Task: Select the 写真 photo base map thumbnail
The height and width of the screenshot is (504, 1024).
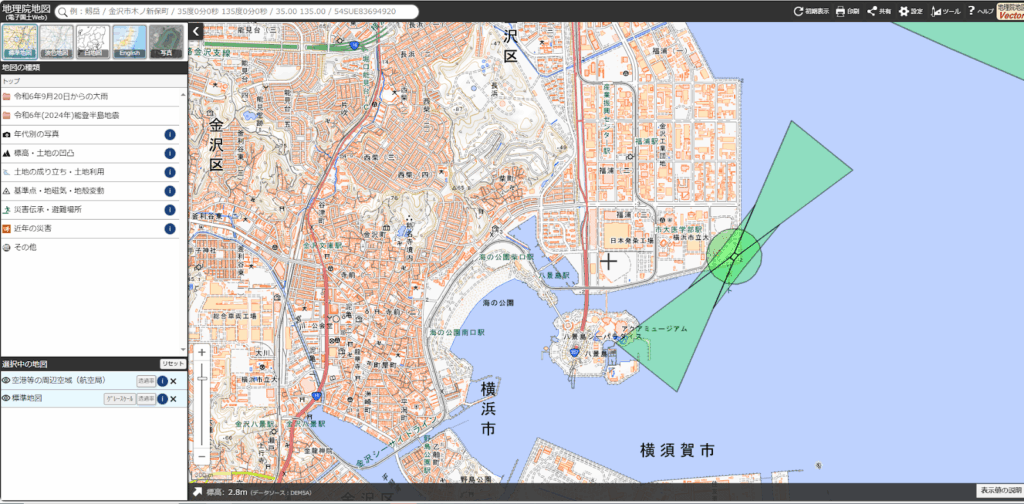Action: (x=165, y=42)
